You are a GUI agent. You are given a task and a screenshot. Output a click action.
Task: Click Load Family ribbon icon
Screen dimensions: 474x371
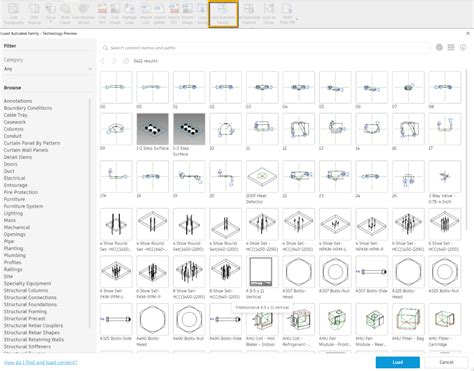click(202, 13)
